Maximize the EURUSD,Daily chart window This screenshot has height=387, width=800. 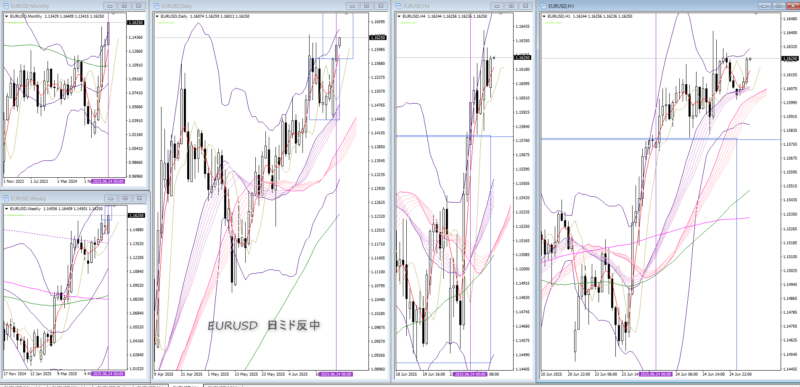pos(366,6)
